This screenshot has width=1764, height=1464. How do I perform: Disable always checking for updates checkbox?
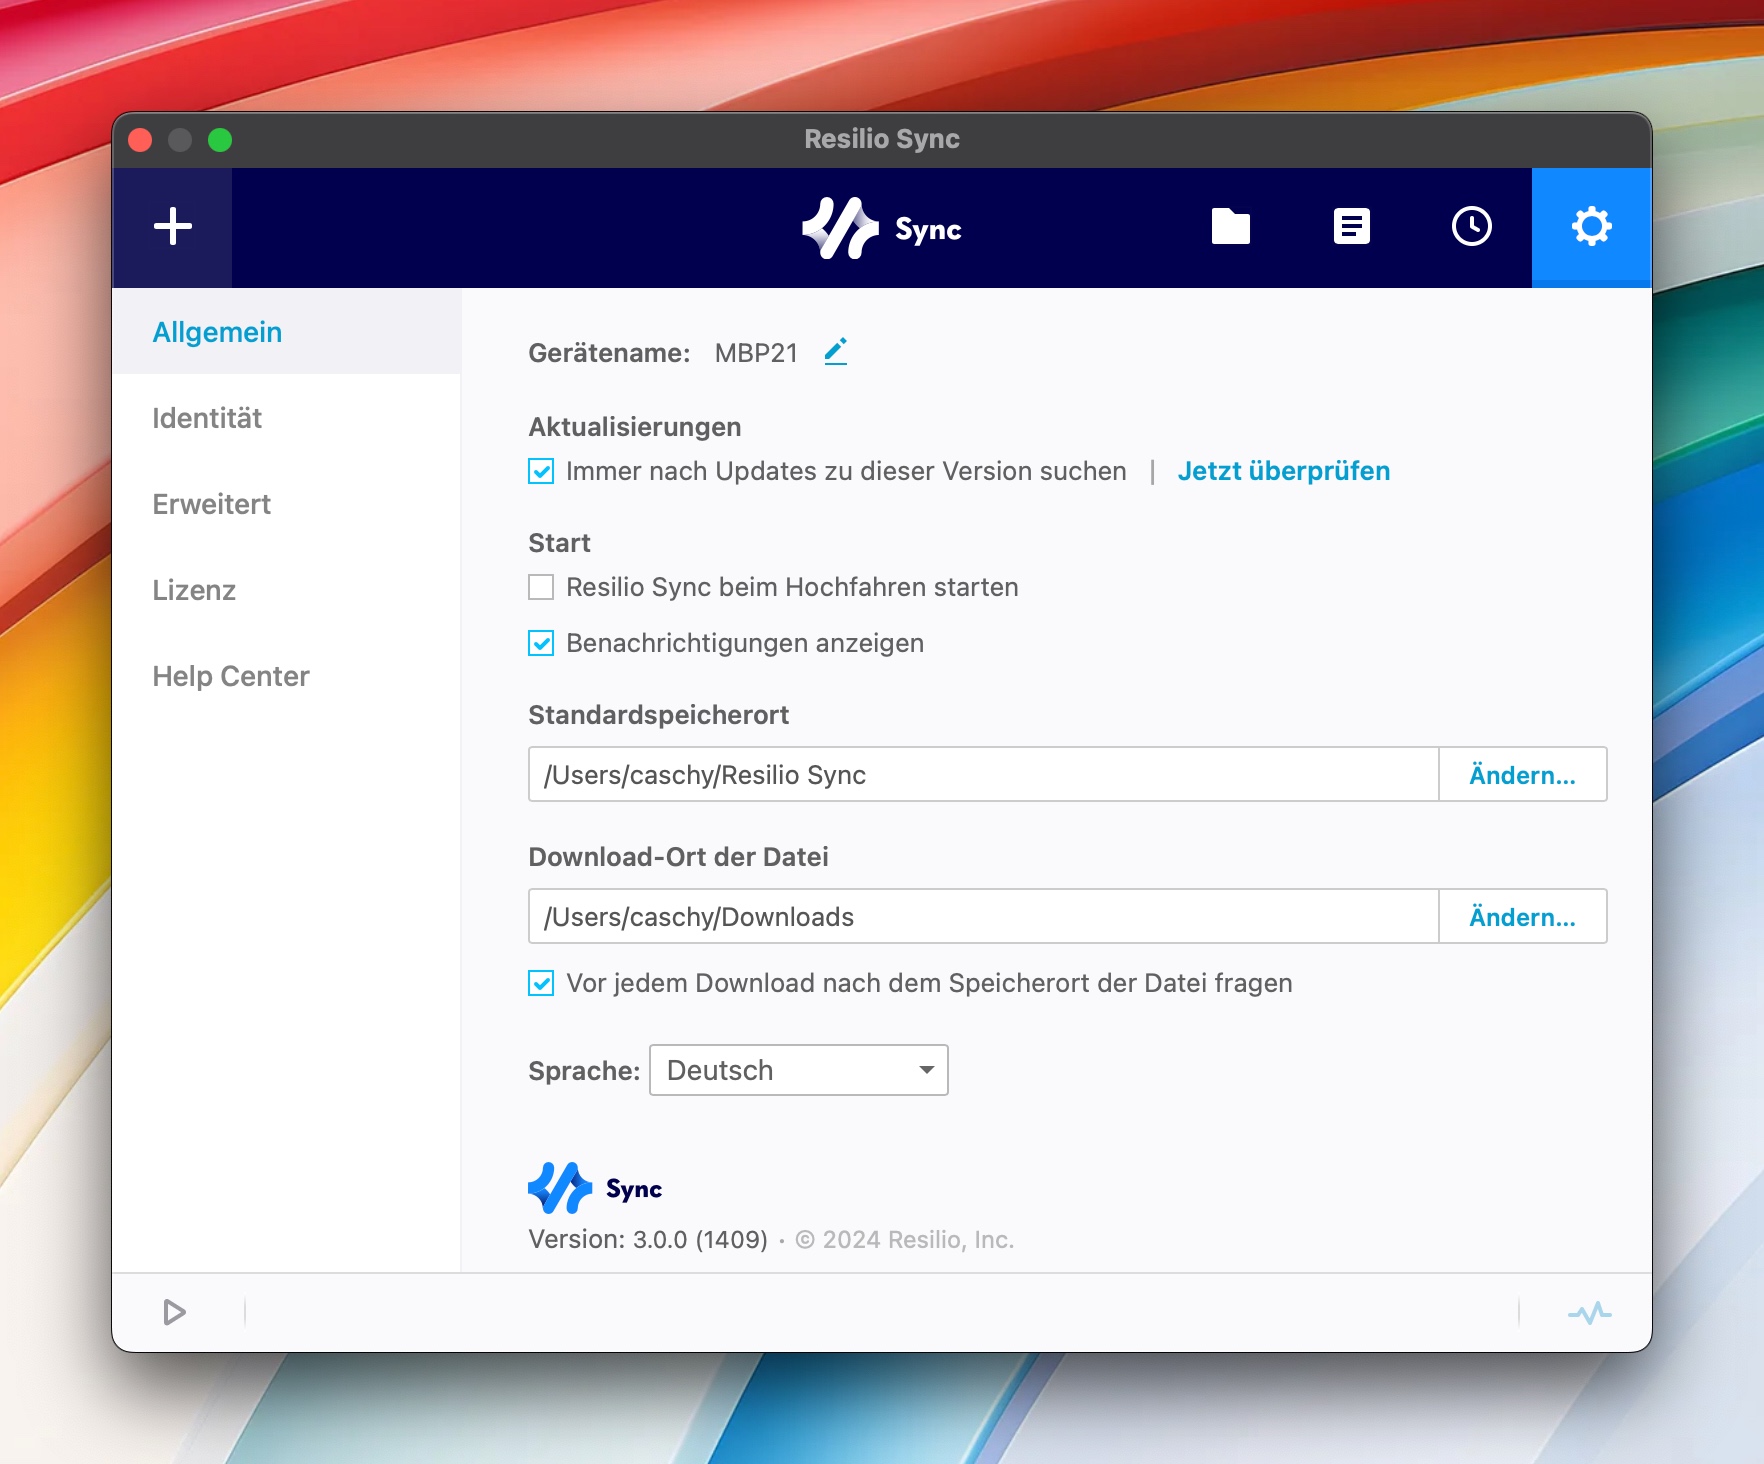click(541, 471)
